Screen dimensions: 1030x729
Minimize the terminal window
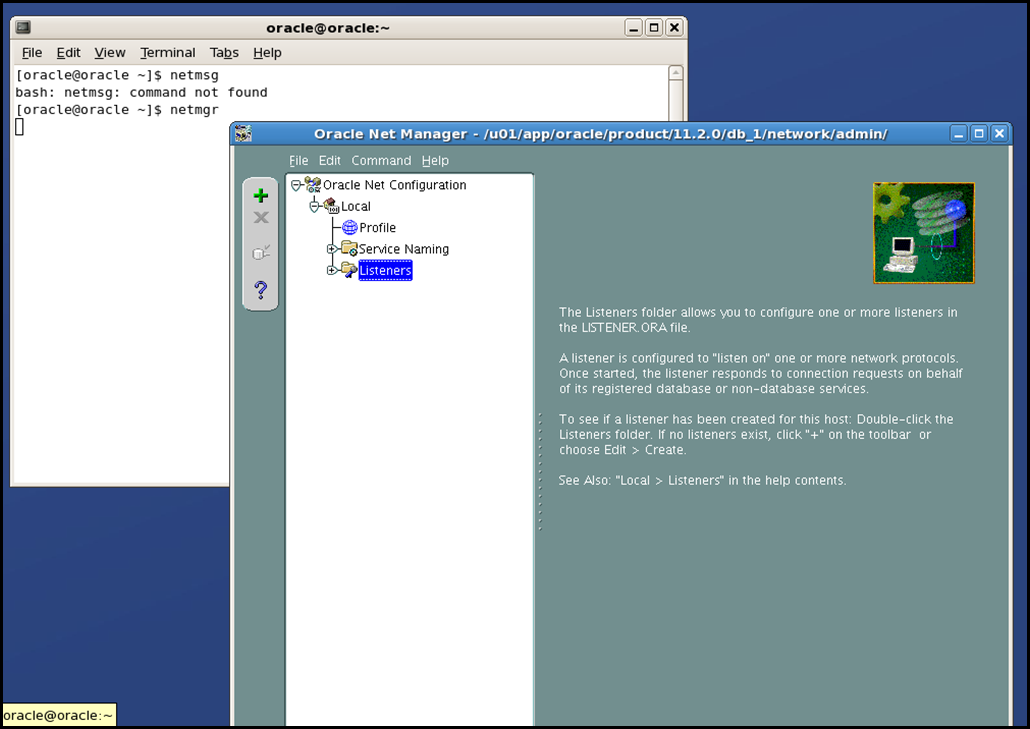pyautogui.click(x=633, y=28)
